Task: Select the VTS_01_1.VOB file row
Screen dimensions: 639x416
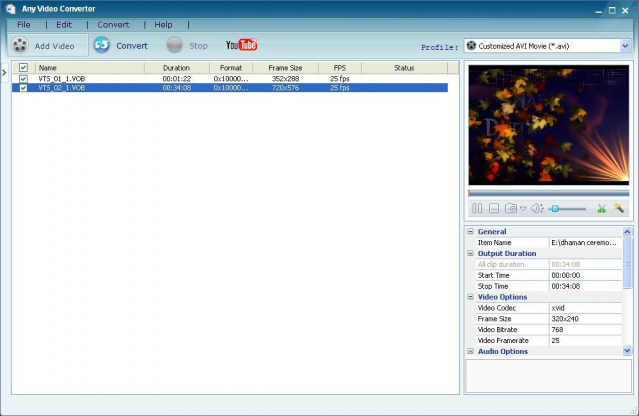Action: point(230,78)
